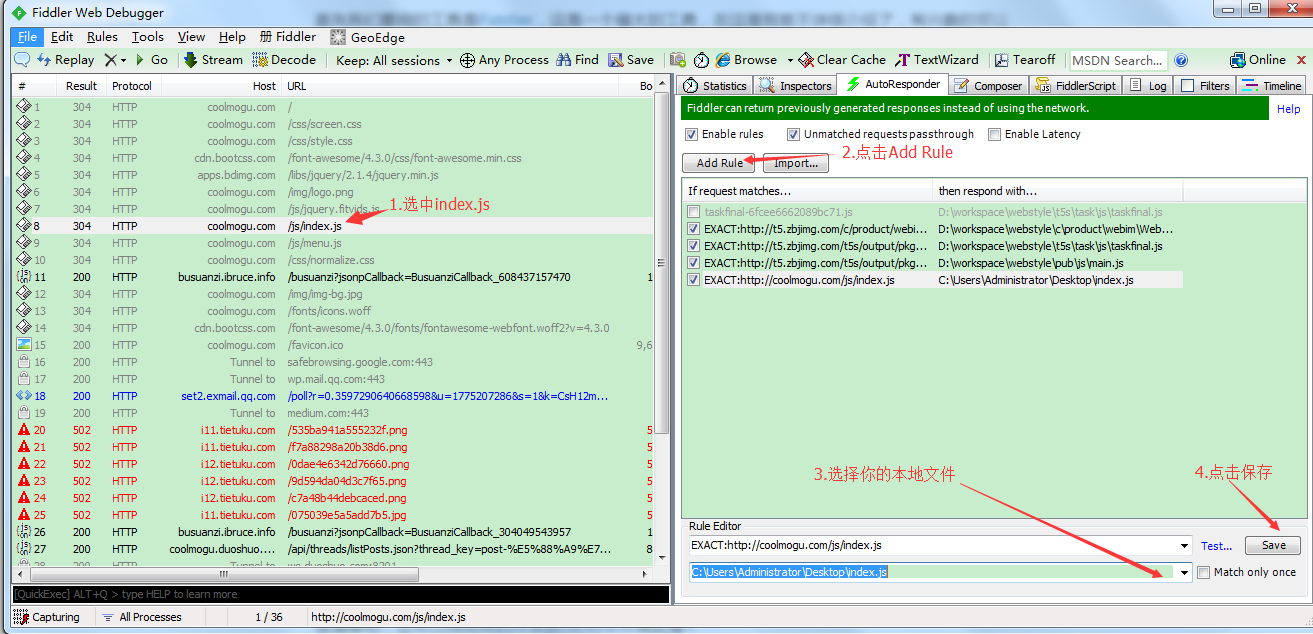This screenshot has height=634, width=1313.
Task: Toggle Stream mode in the toolbar
Action: 213,60
